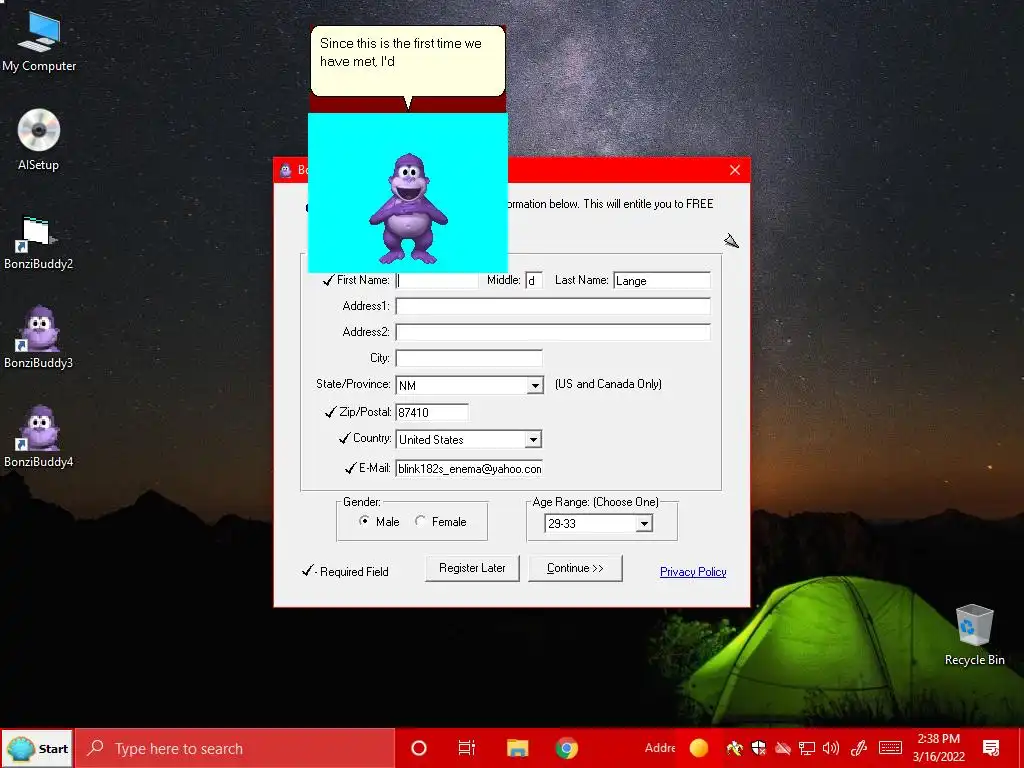This screenshot has height=768, width=1024.
Task: Click the Middle initial field
Action: click(534, 281)
